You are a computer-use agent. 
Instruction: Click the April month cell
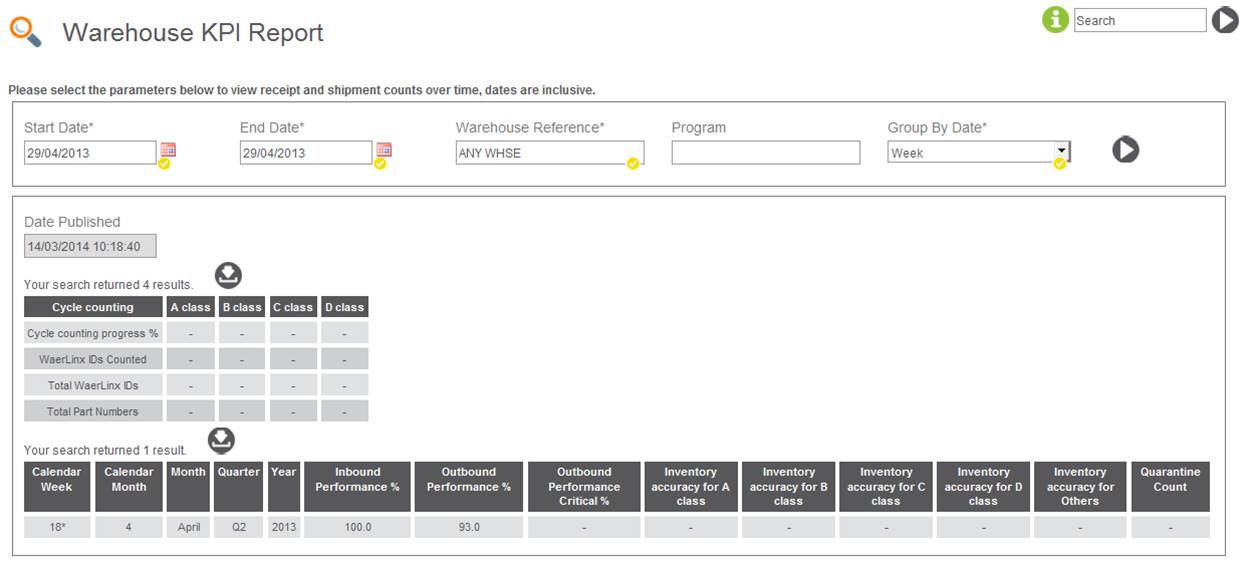pyautogui.click(x=189, y=527)
